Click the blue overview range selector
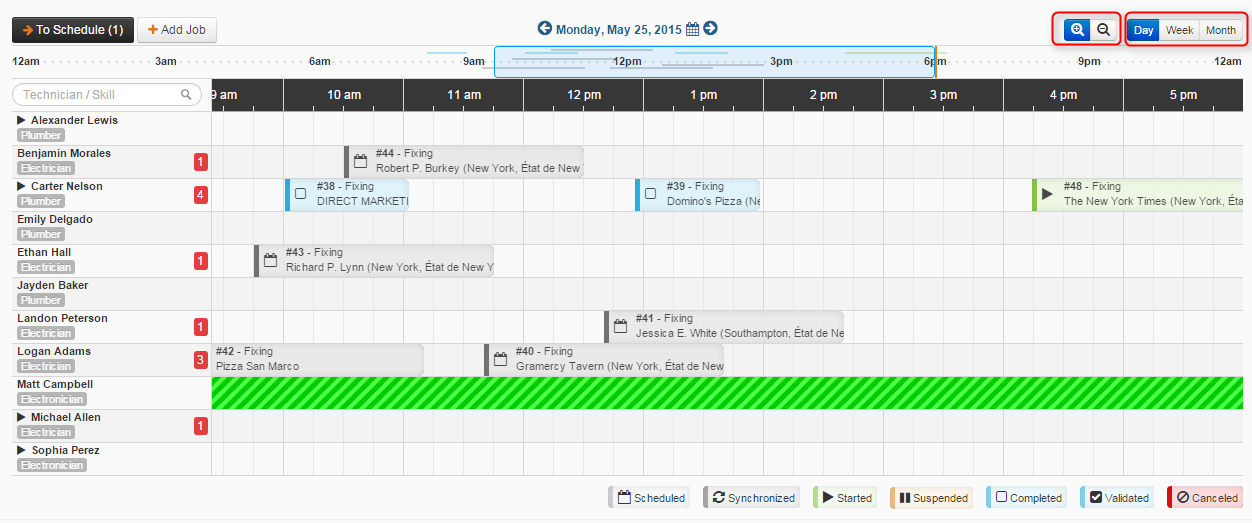This screenshot has width=1252, height=523. (x=715, y=61)
